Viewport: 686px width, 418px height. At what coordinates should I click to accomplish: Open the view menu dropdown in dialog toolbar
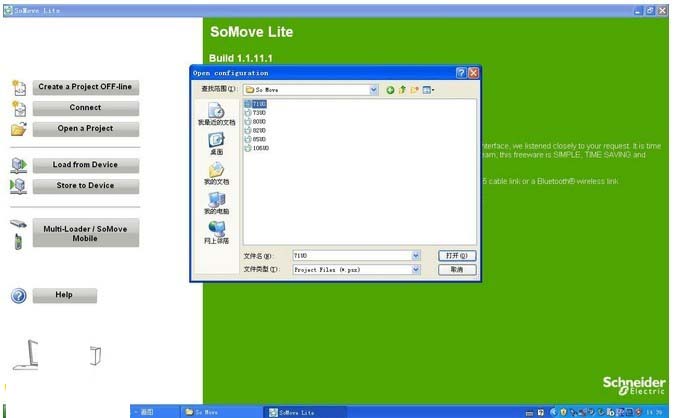click(x=428, y=90)
